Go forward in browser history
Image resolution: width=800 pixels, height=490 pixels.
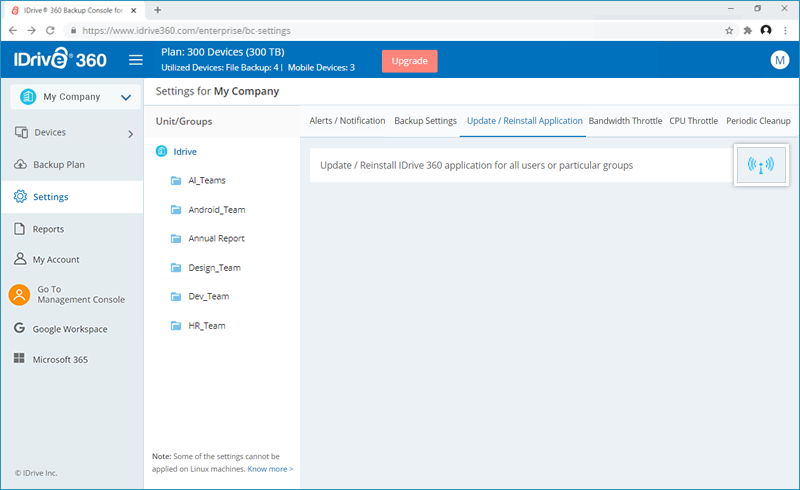click(x=32, y=31)
